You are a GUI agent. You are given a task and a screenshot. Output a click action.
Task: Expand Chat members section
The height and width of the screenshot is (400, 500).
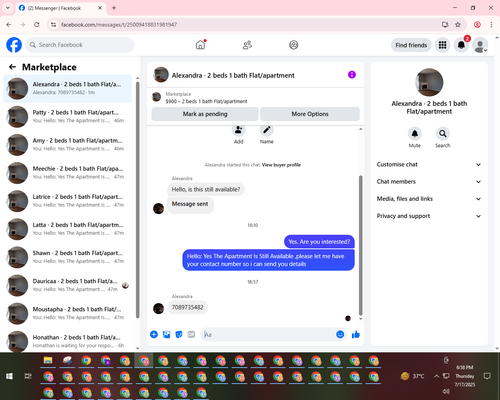pyautogui.click(x=429, y=182)
